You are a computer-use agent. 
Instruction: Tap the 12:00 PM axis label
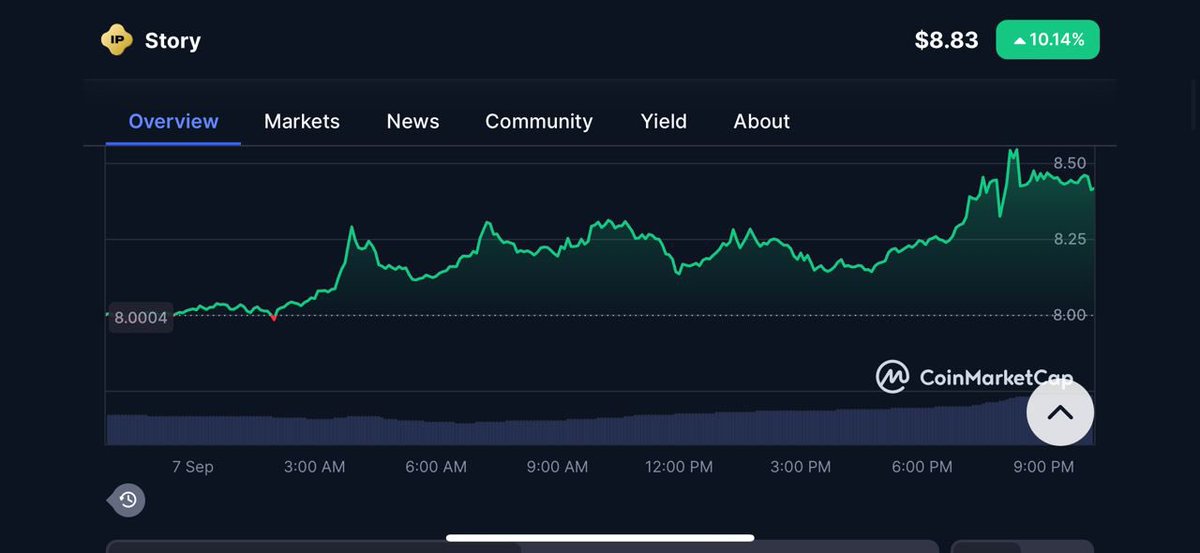pyautogui.click(x=679, y=467)
